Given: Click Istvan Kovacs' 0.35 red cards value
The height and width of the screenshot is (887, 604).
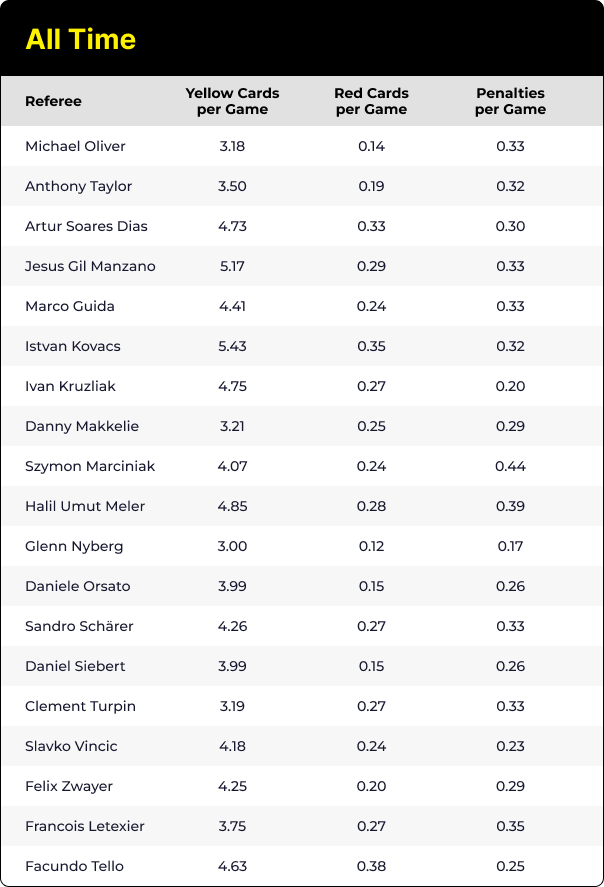Looking at the screenshot, I should pos(372,346).
